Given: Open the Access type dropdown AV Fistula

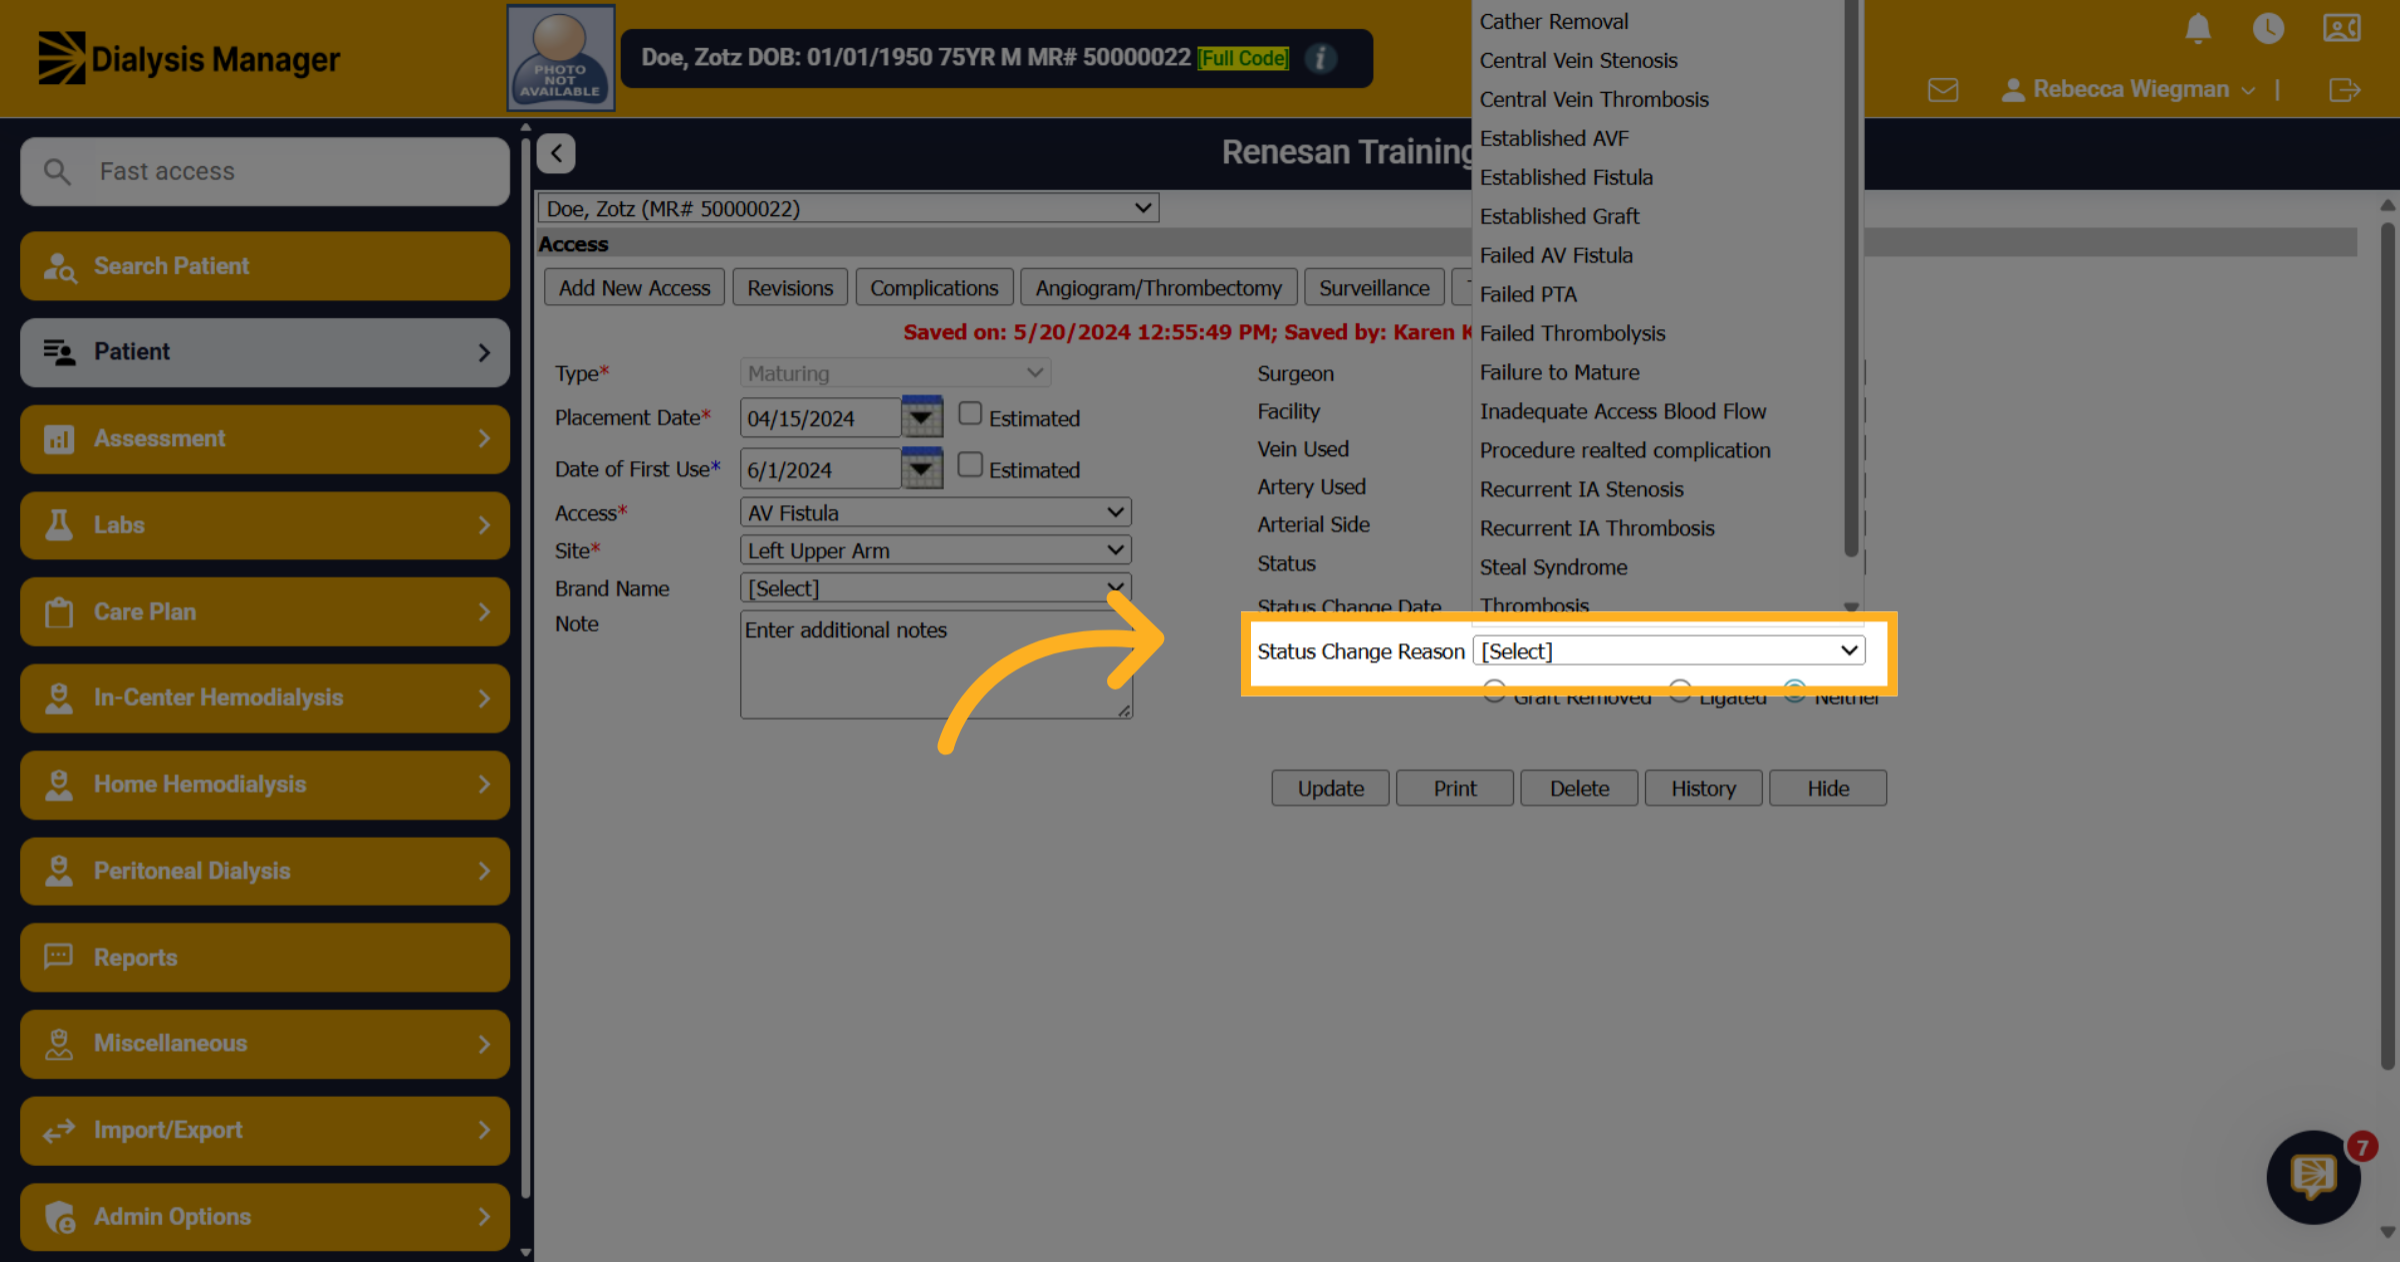Looking at the screenshot, I should [935, 513].
